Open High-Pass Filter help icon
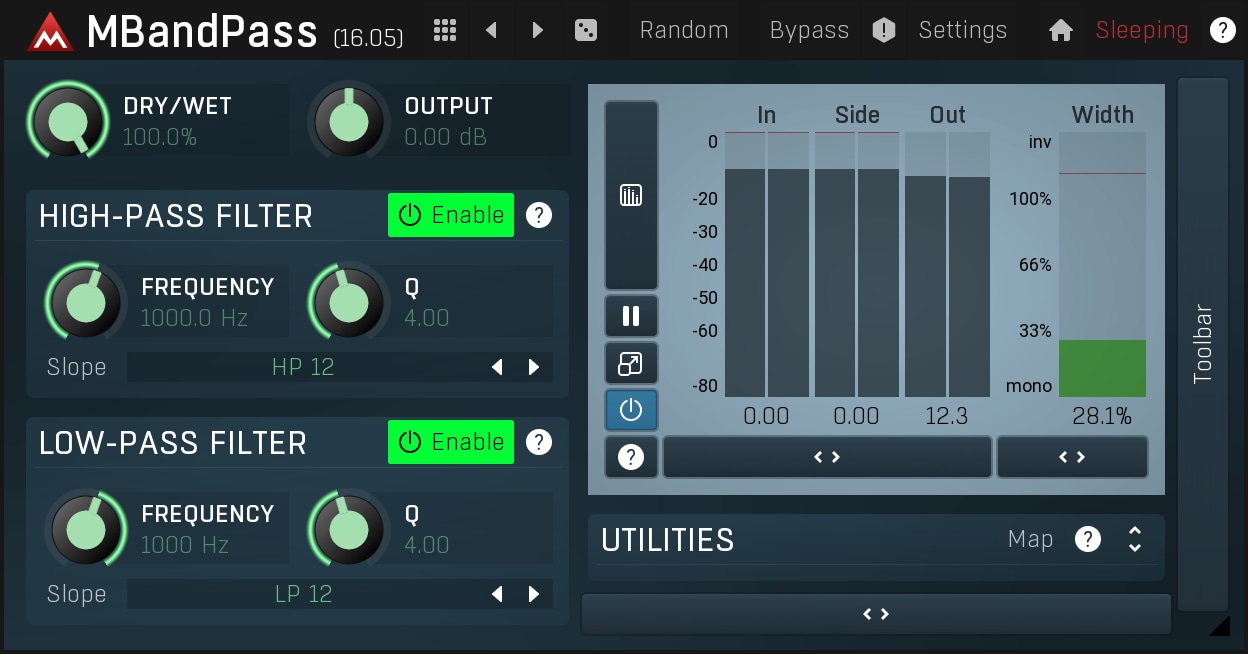The height and width of the screenshot is (654, 1248). pos(539,215)
